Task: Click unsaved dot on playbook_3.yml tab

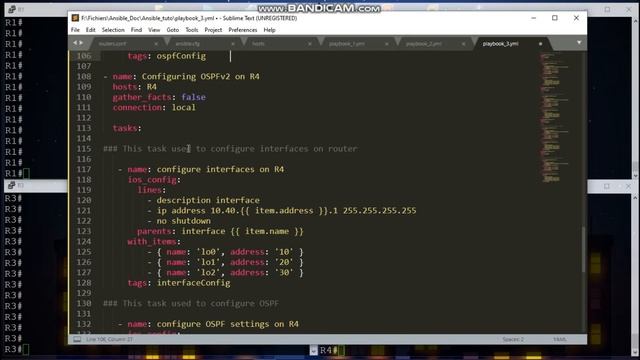Action: 540,44
